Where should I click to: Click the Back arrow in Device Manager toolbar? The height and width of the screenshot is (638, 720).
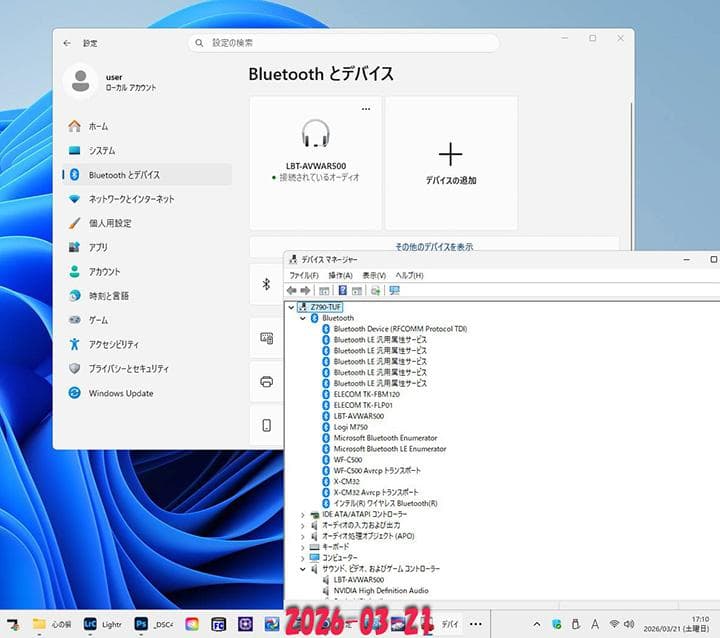coord(291,290)
